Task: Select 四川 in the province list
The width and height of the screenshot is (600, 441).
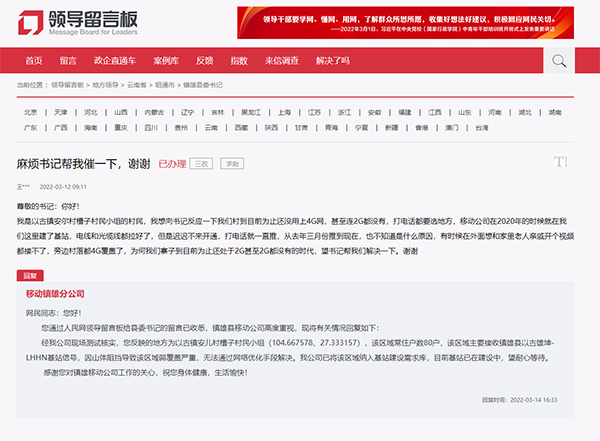Action: (151, 127)
